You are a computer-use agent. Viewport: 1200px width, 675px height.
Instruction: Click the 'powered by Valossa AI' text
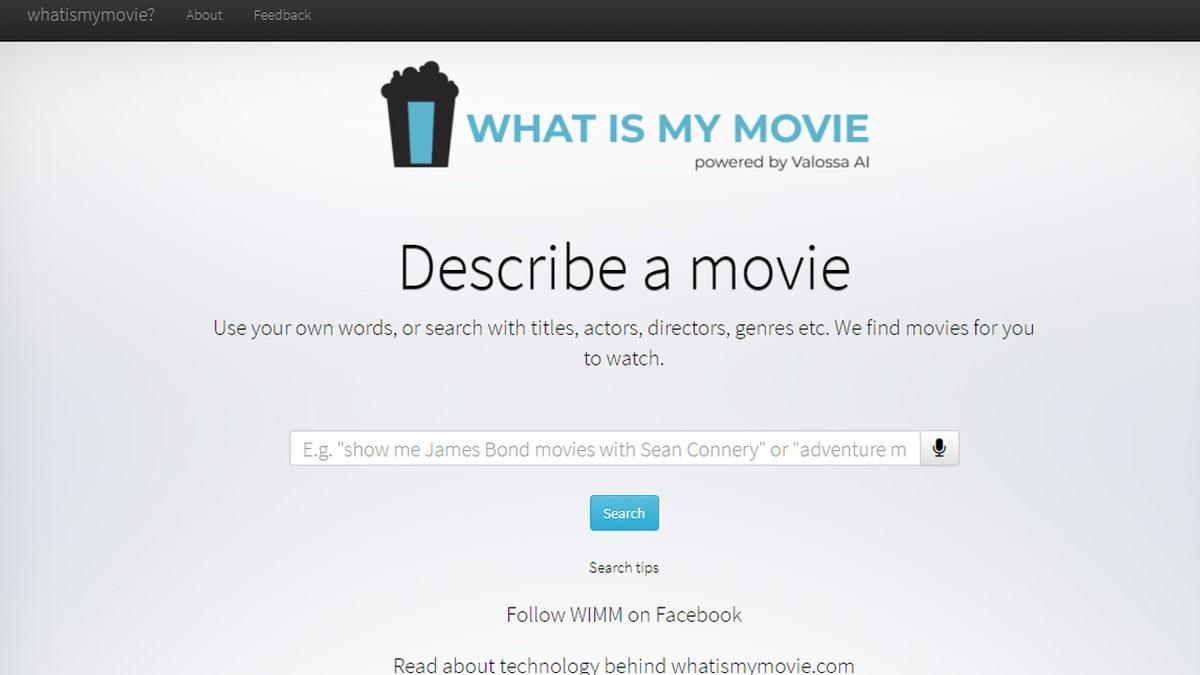781,161
